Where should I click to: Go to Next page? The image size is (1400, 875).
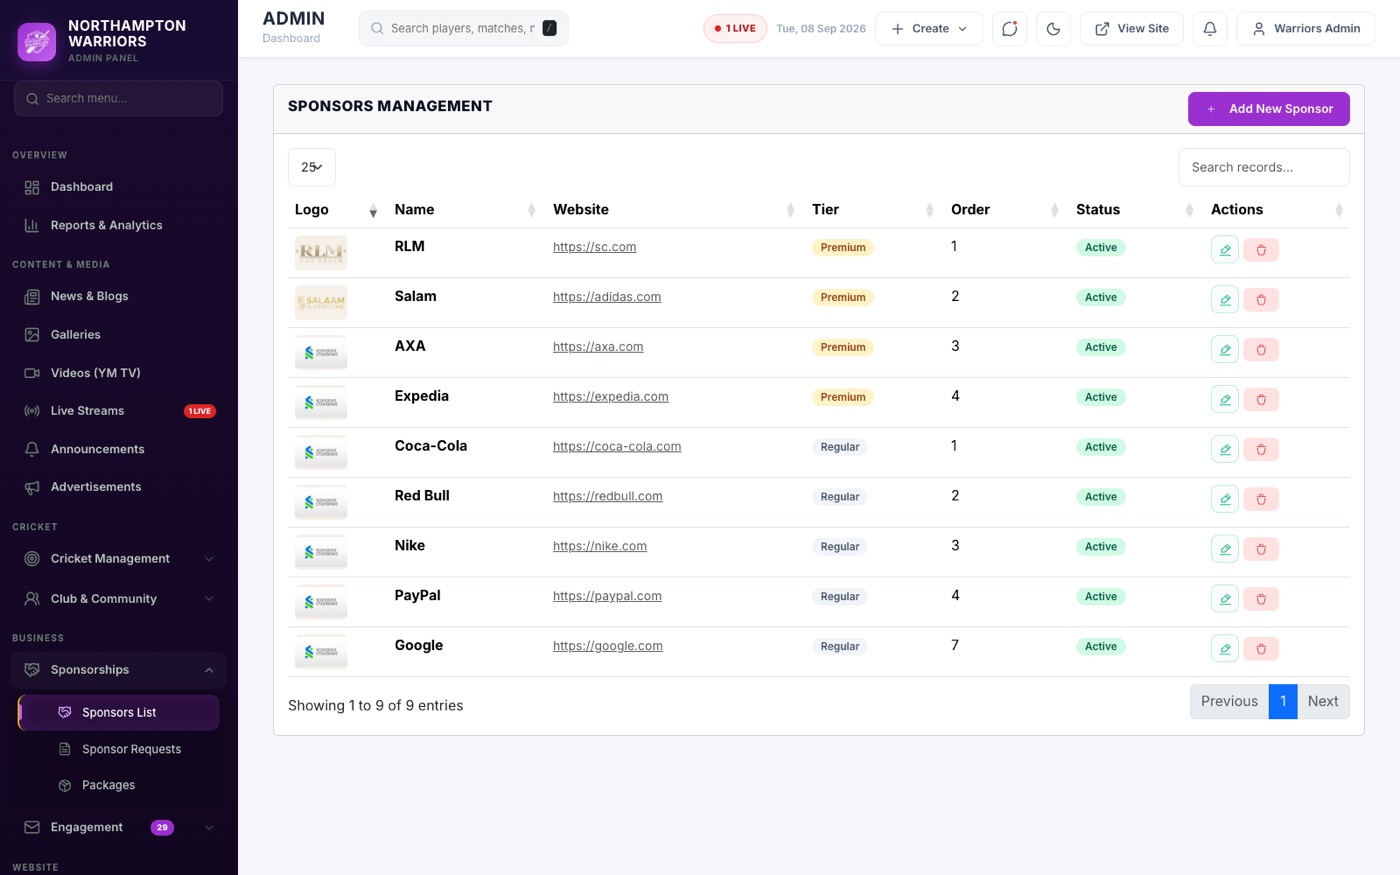[x=1323, y=702]
